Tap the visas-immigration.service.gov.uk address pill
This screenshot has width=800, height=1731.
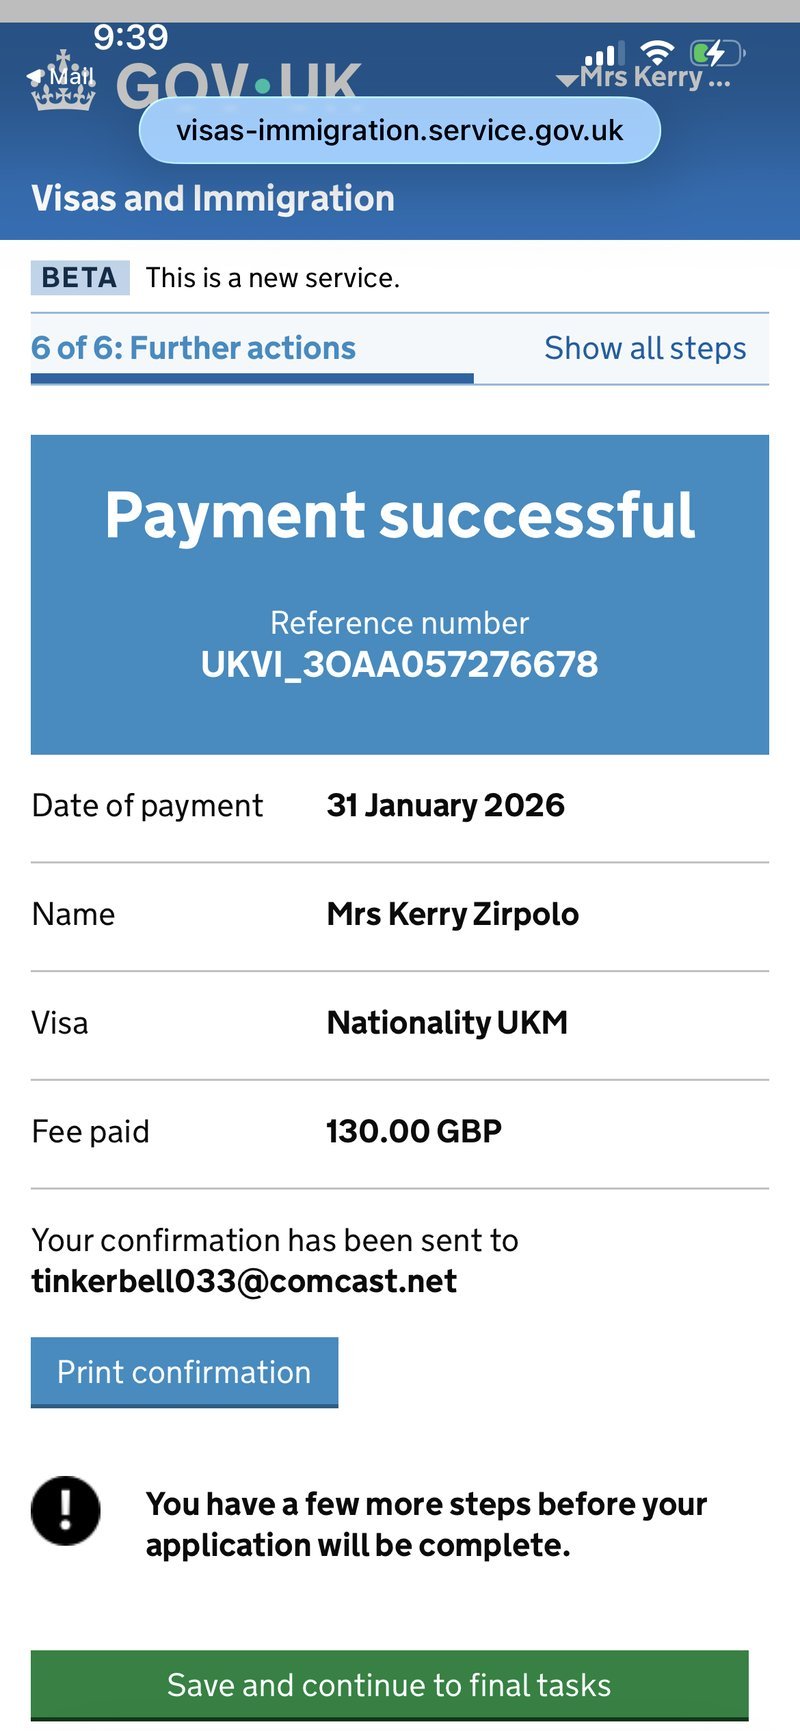click(400, 130)
